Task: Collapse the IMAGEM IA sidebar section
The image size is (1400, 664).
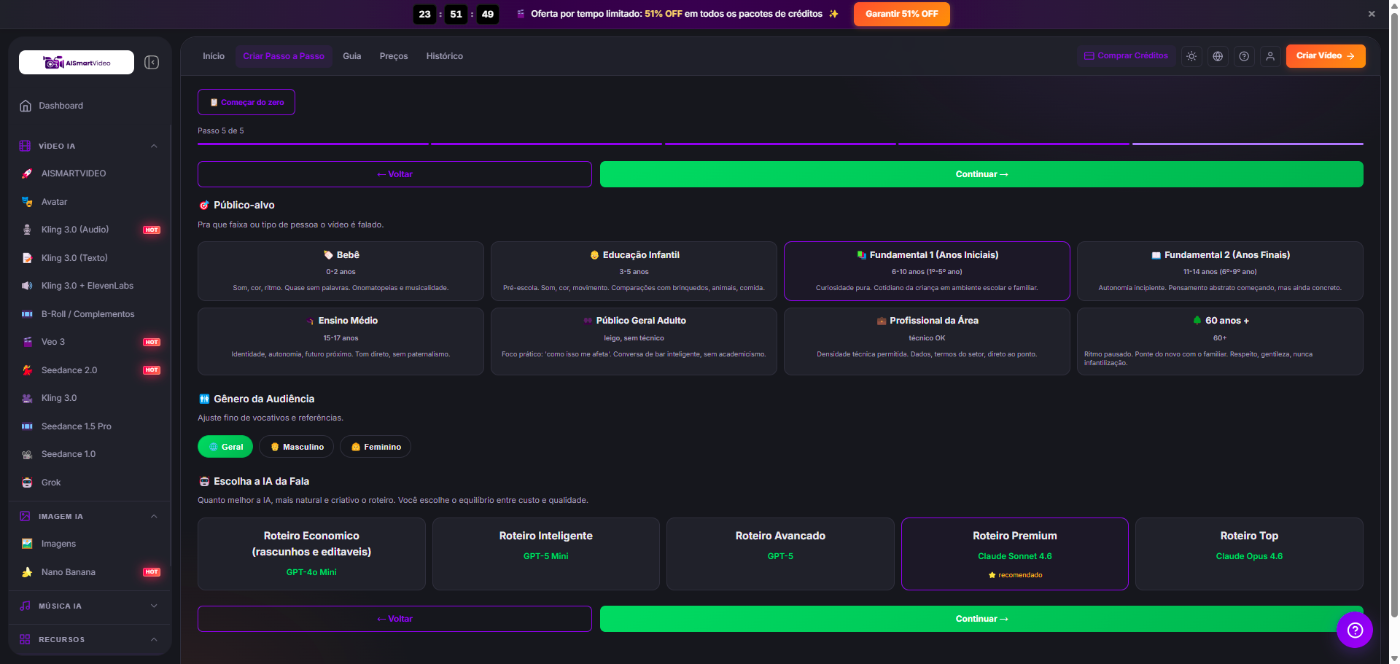Action: (154, 516)
